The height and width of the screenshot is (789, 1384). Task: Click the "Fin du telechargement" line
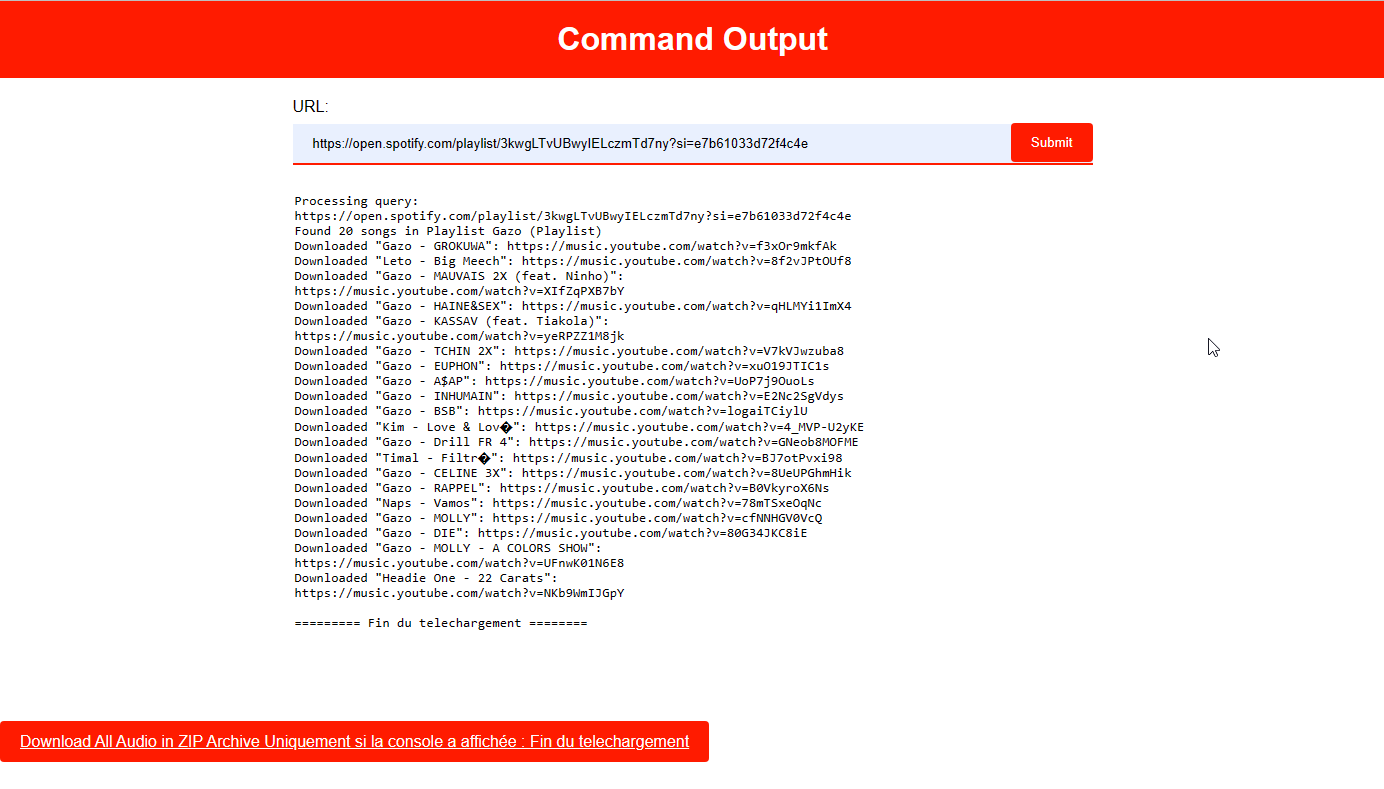coord(441,623)
